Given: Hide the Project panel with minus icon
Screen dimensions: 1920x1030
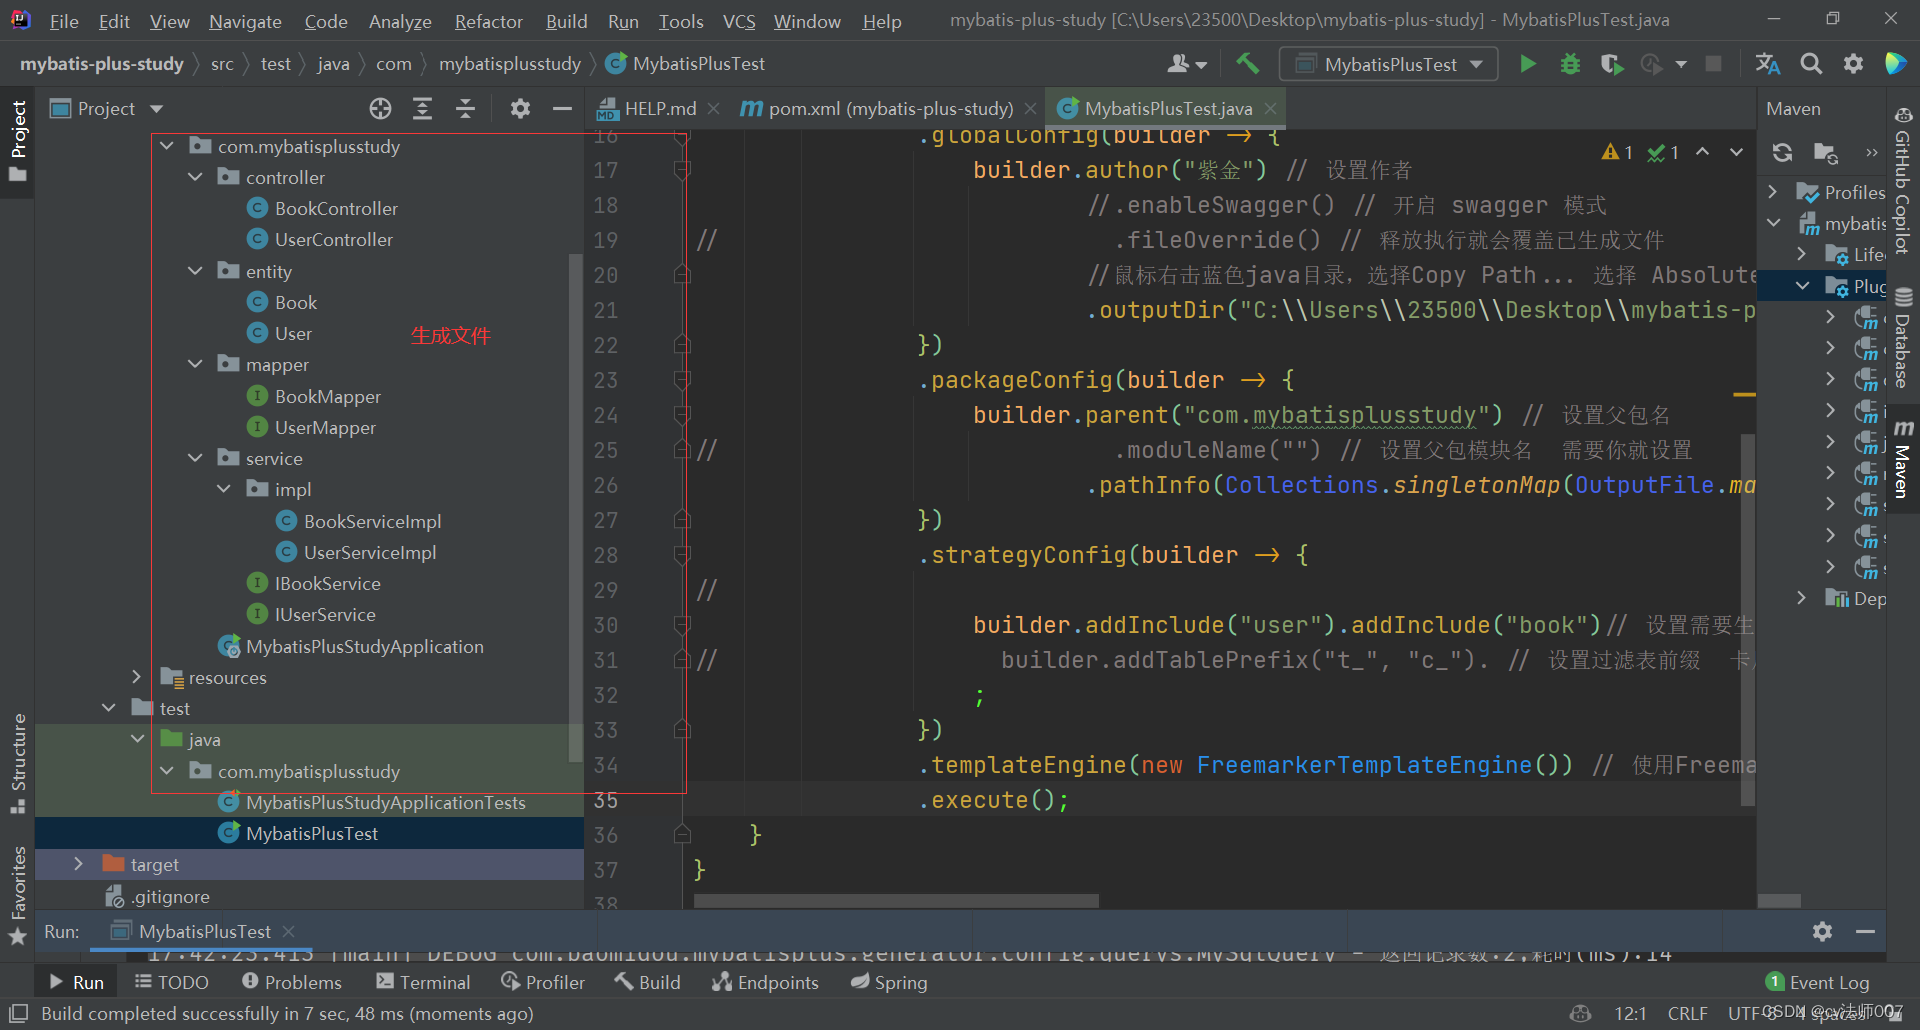Looking at the screenshot, I should (562, 108).
